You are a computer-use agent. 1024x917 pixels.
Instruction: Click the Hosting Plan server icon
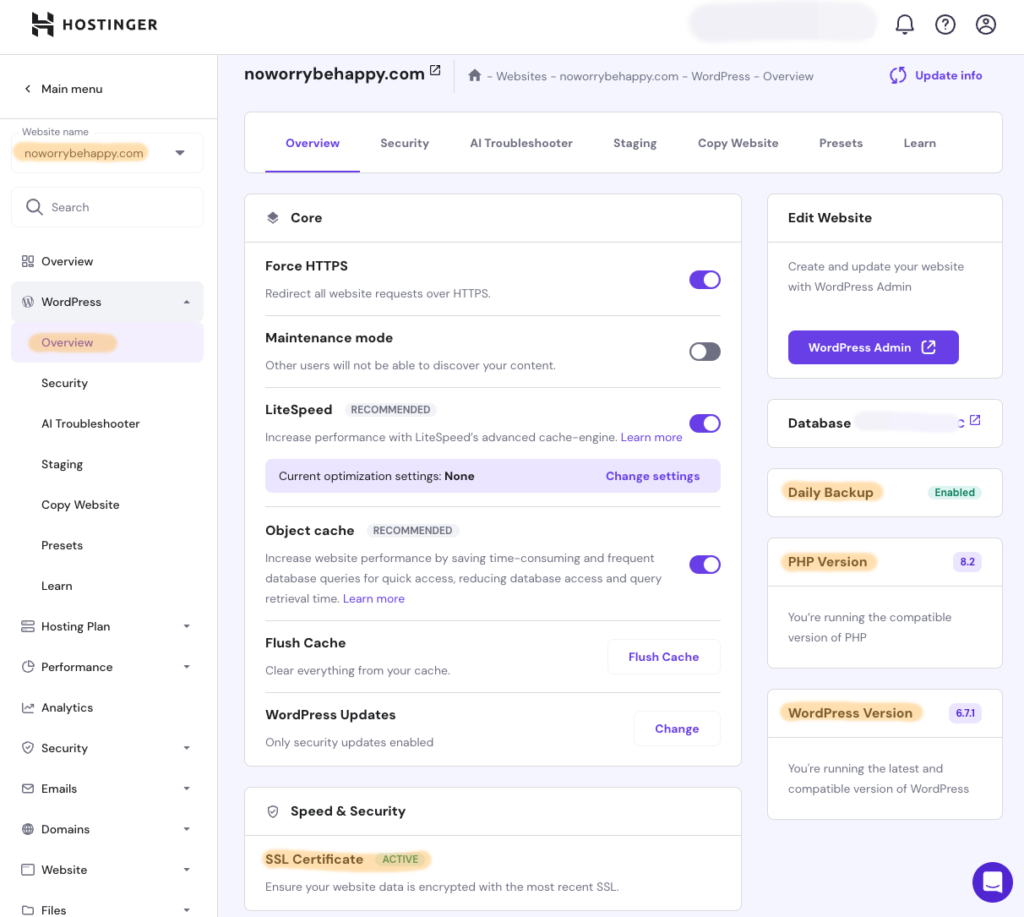click(27, 626)
